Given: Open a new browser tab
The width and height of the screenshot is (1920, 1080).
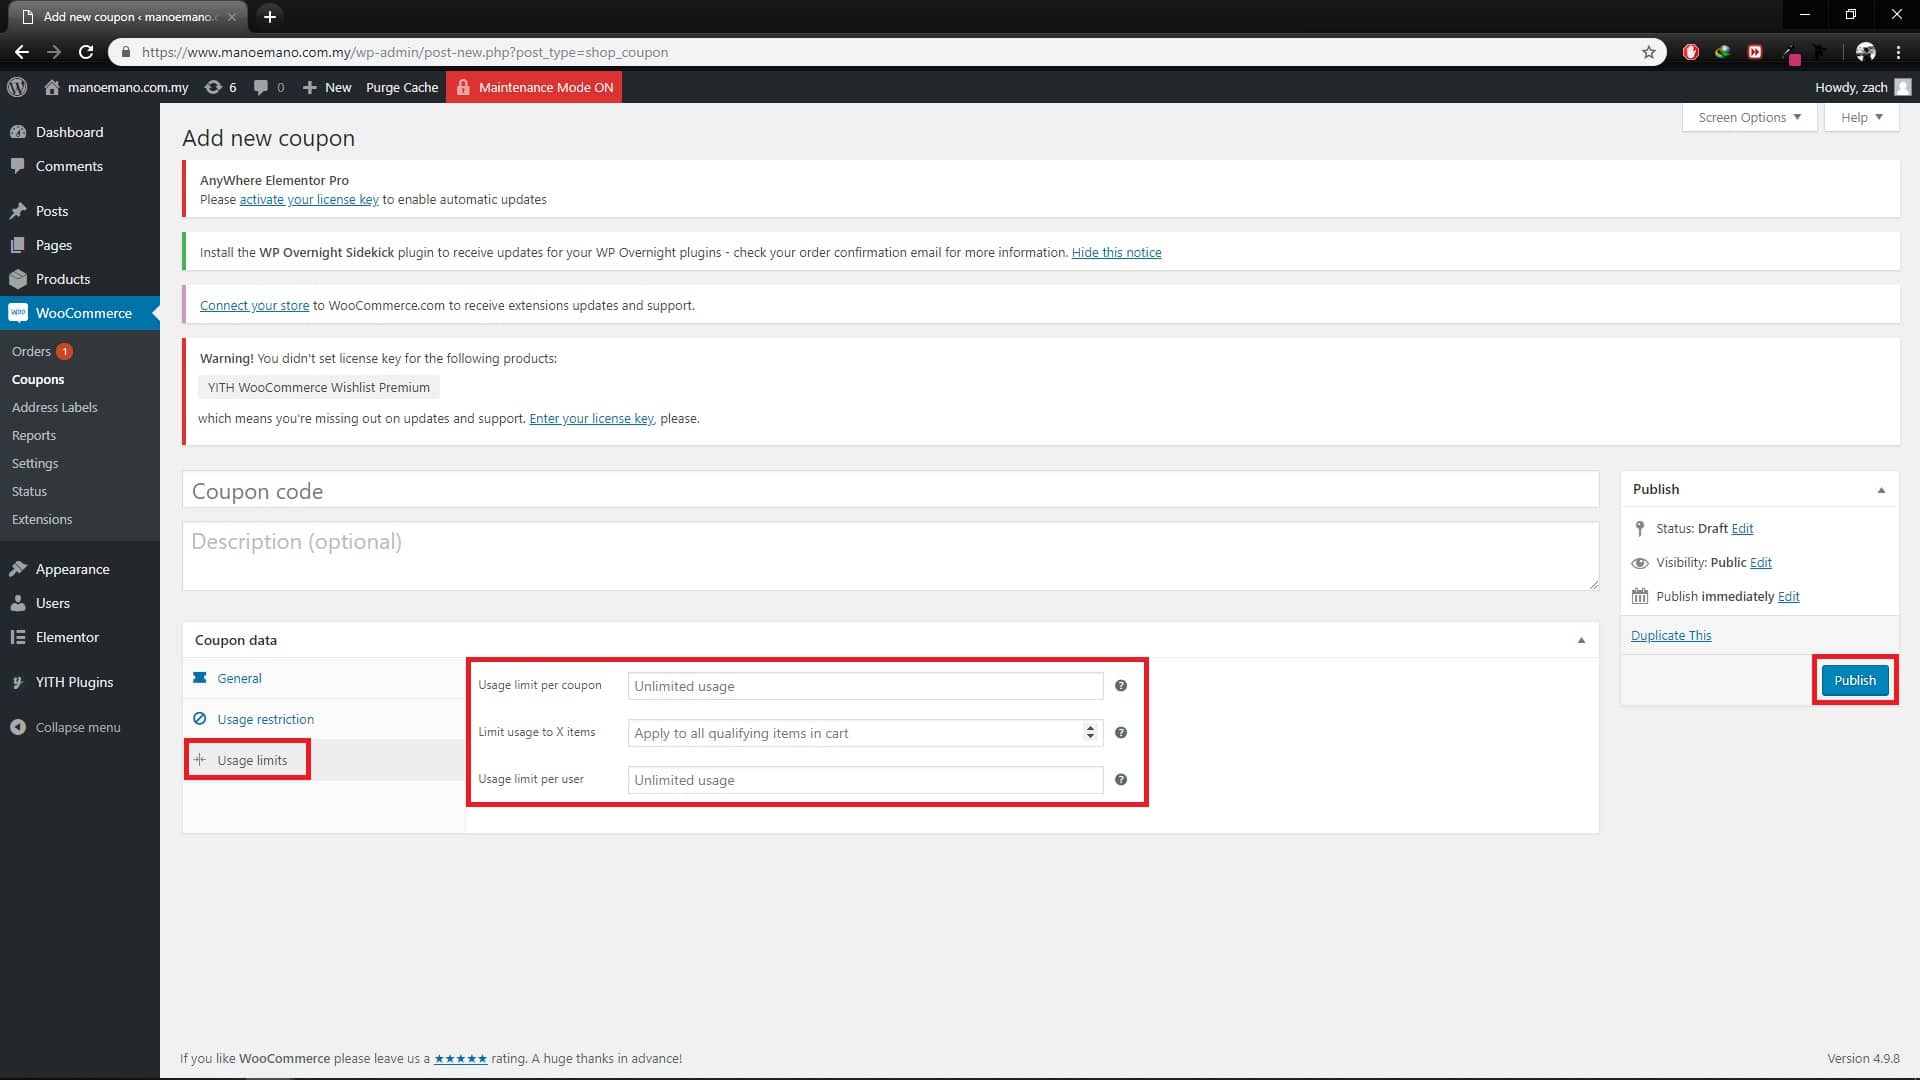Looking at the screenshot, I should tap(269, 16).
